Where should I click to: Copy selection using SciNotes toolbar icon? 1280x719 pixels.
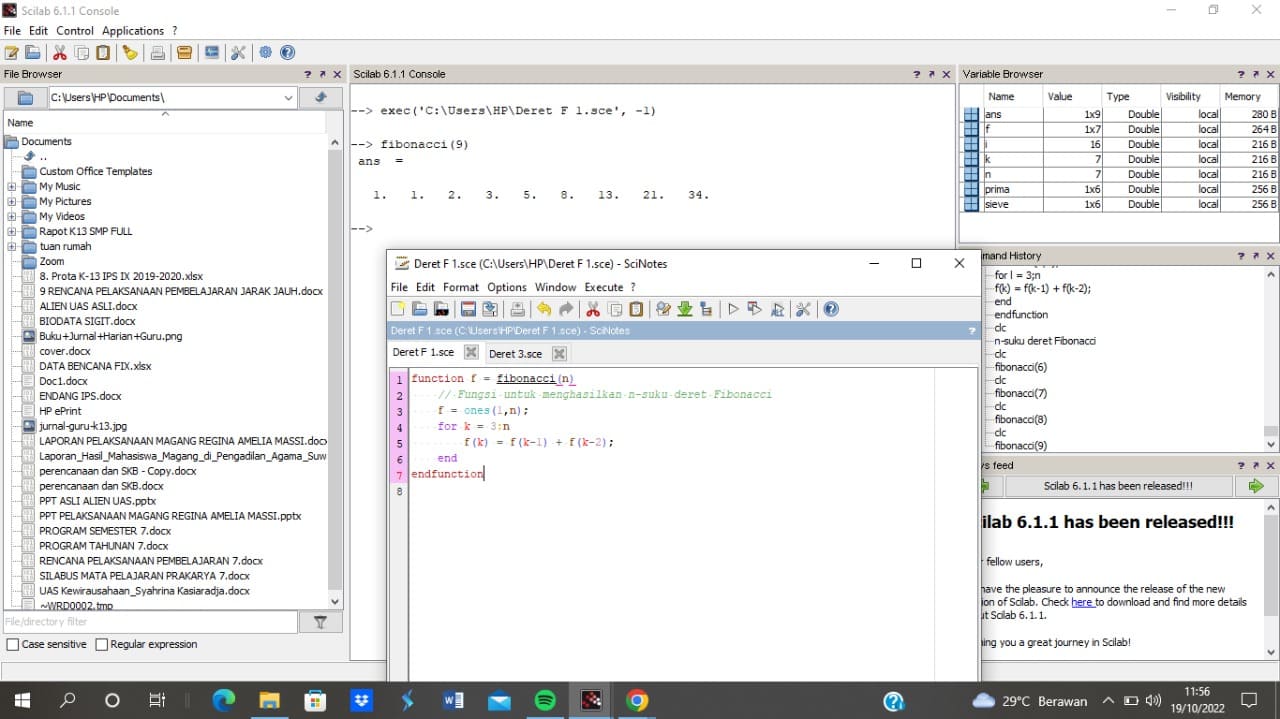(615, 309)
